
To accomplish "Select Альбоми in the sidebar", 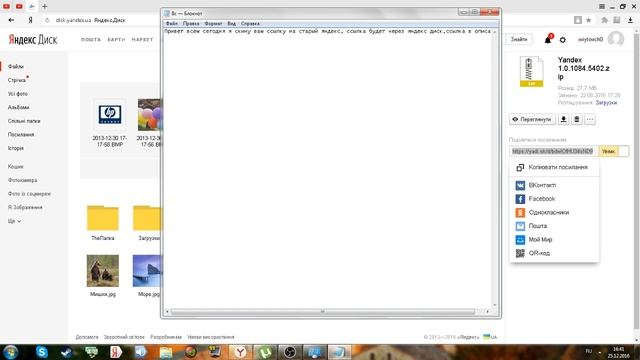I will (18, 107).
